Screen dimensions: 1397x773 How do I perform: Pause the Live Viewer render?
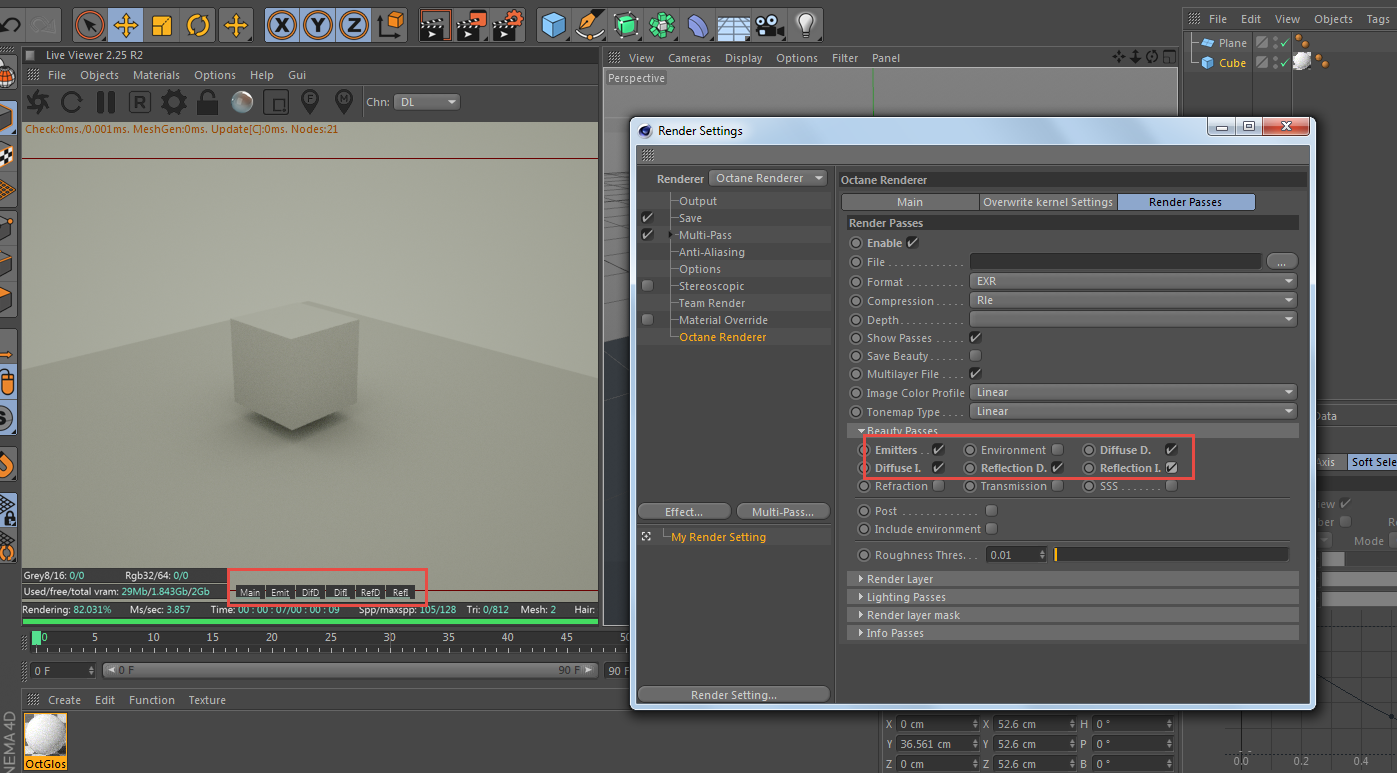(106, 102)
